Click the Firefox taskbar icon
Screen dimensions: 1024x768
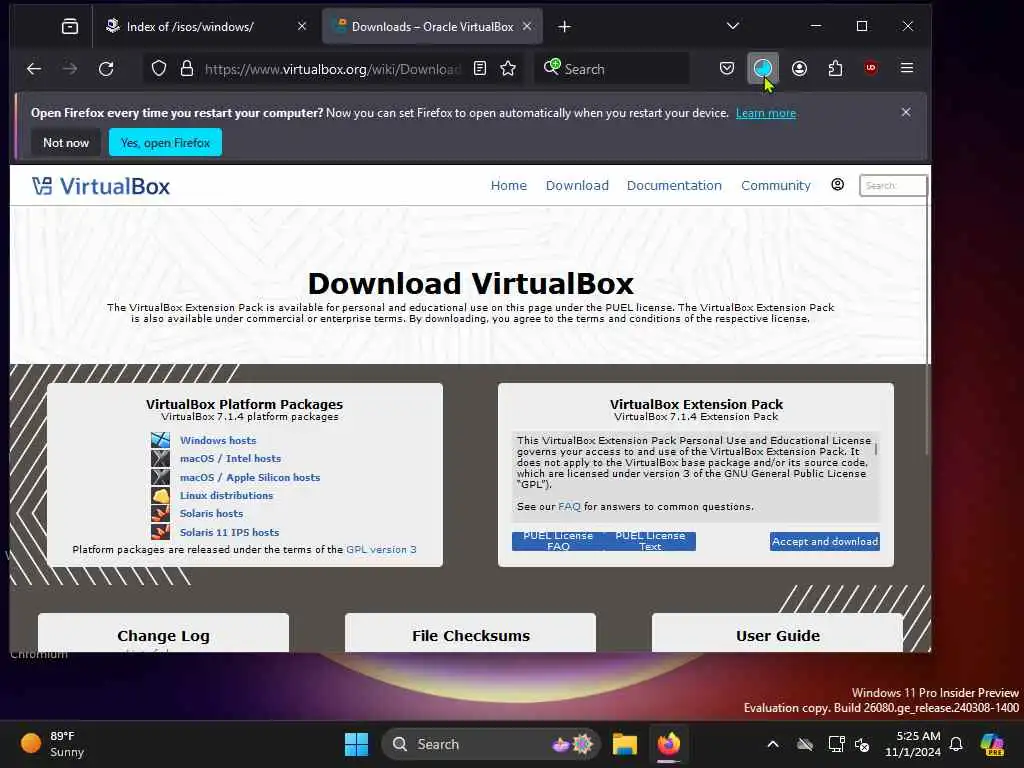click(669, 744)
